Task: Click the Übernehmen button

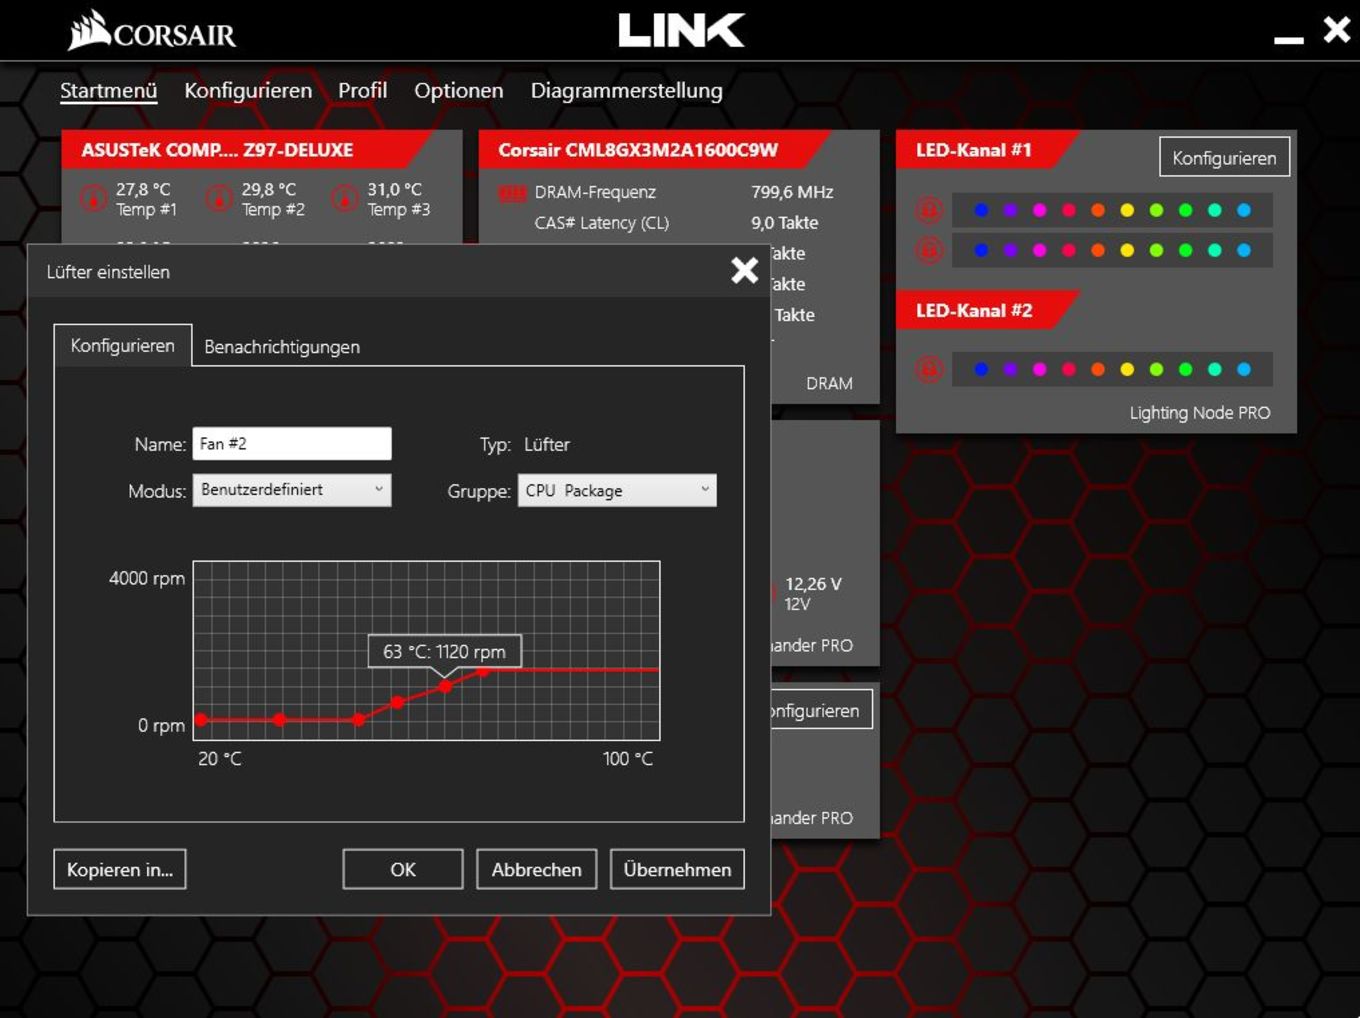Action: (x=677, y=869)
